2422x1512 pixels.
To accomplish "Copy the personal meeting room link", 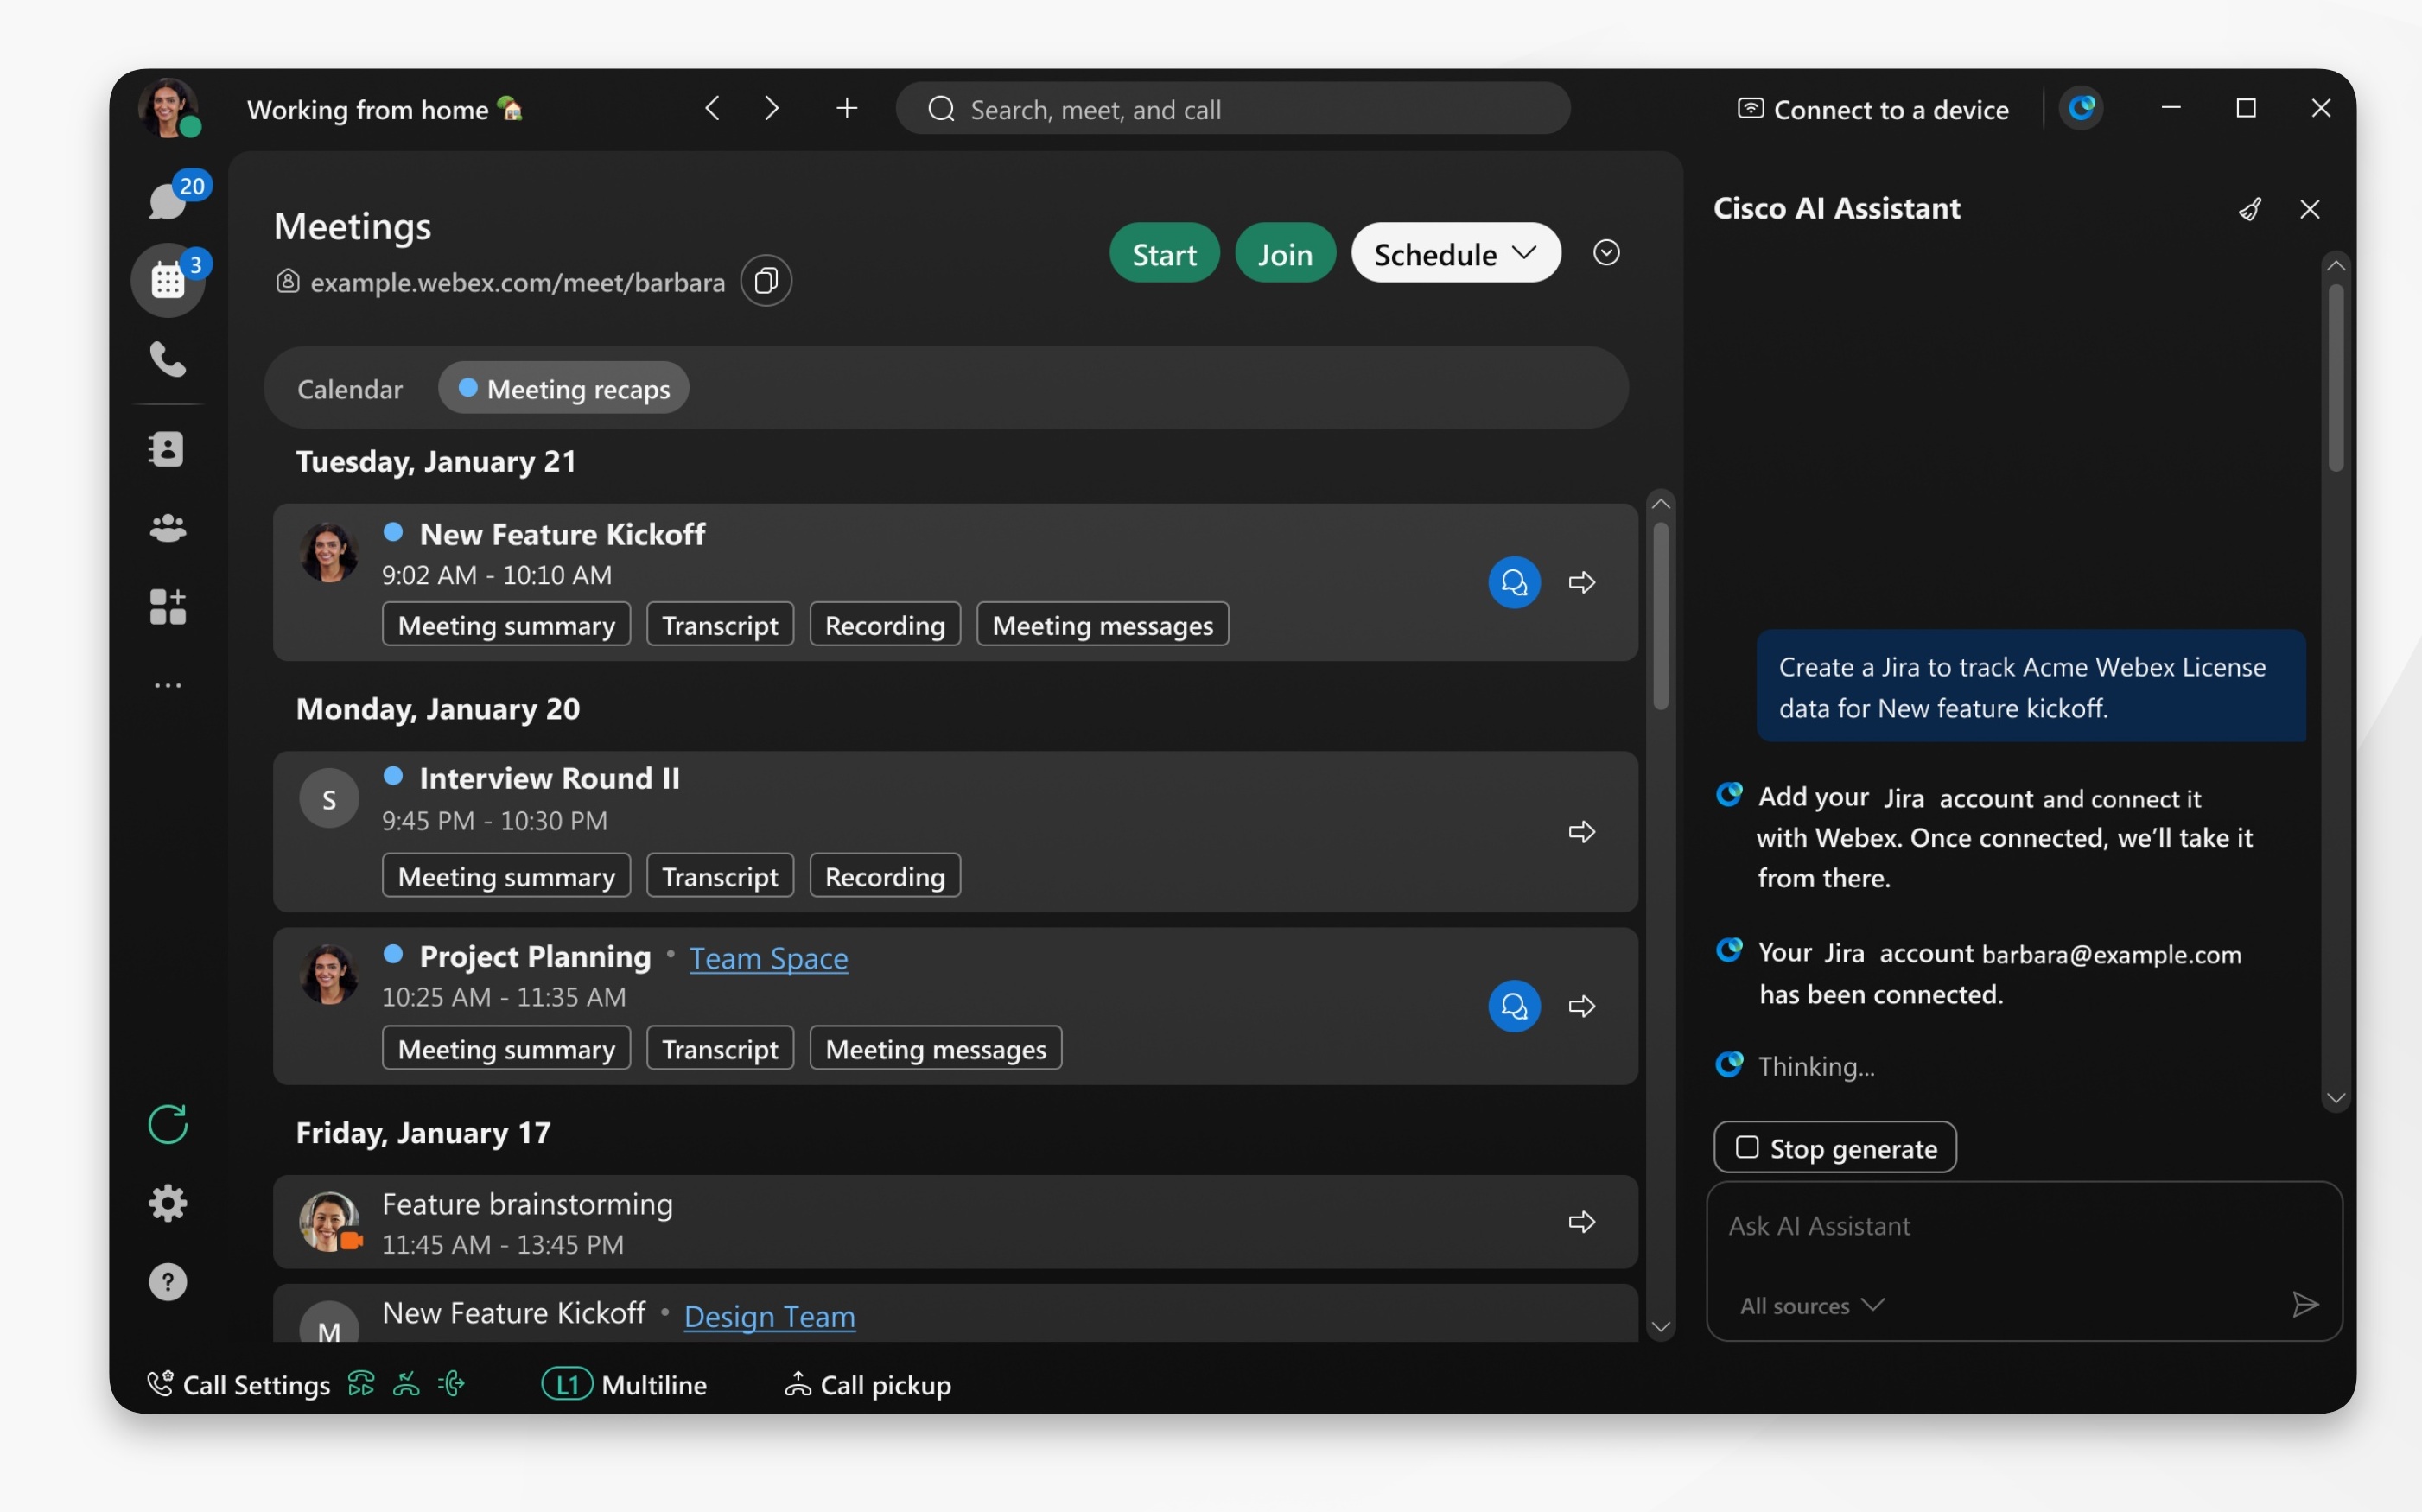I will tap(764, 281).
